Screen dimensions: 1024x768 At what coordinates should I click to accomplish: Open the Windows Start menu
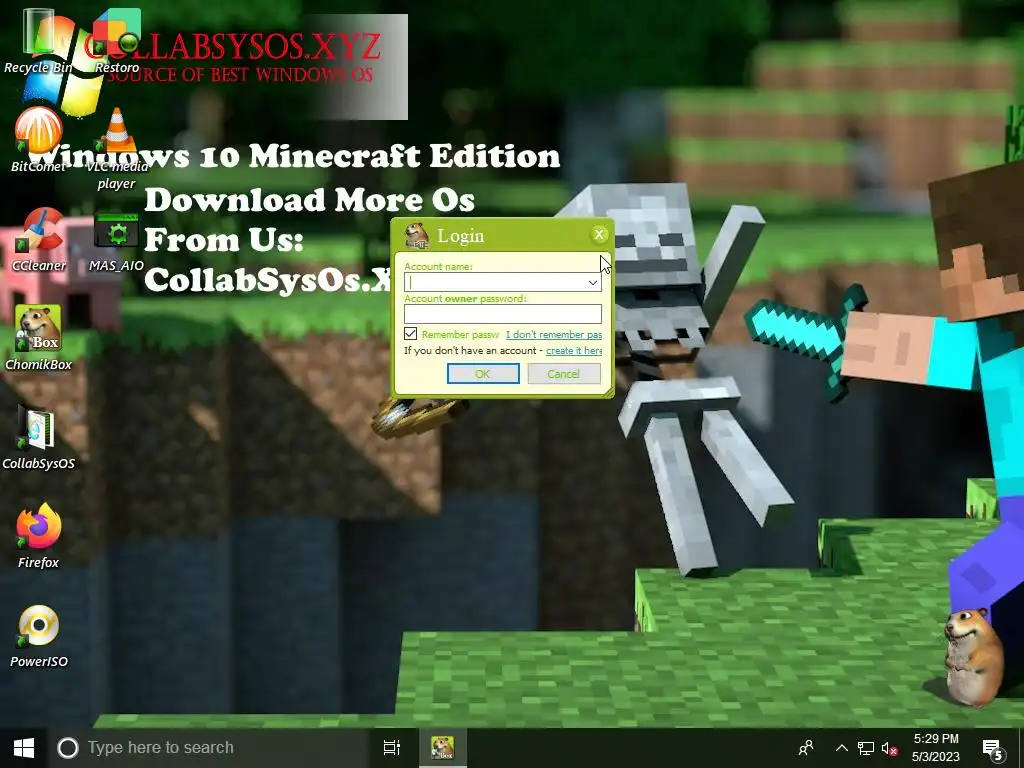[24, 748]
